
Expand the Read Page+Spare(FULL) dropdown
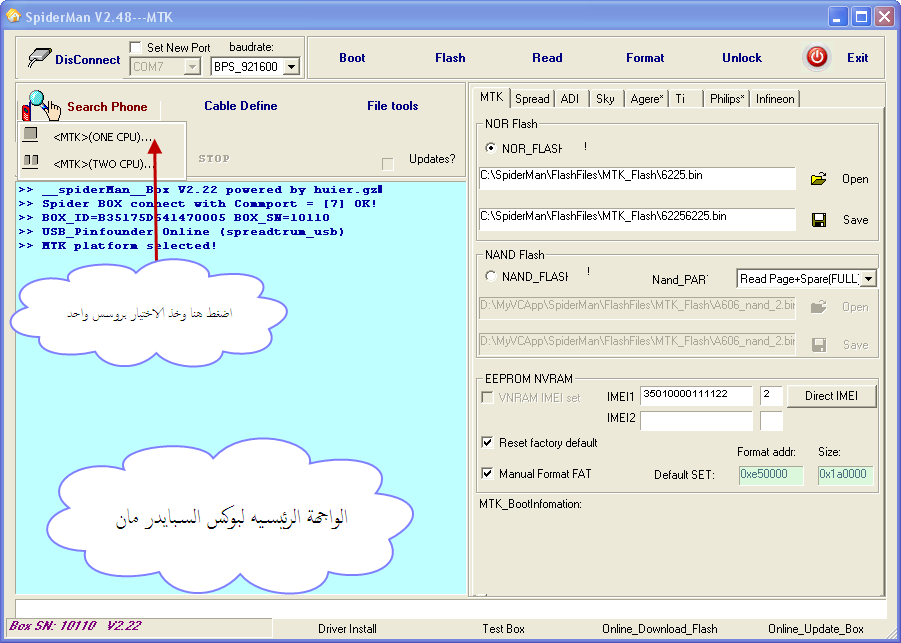click(x=868, y=279)
